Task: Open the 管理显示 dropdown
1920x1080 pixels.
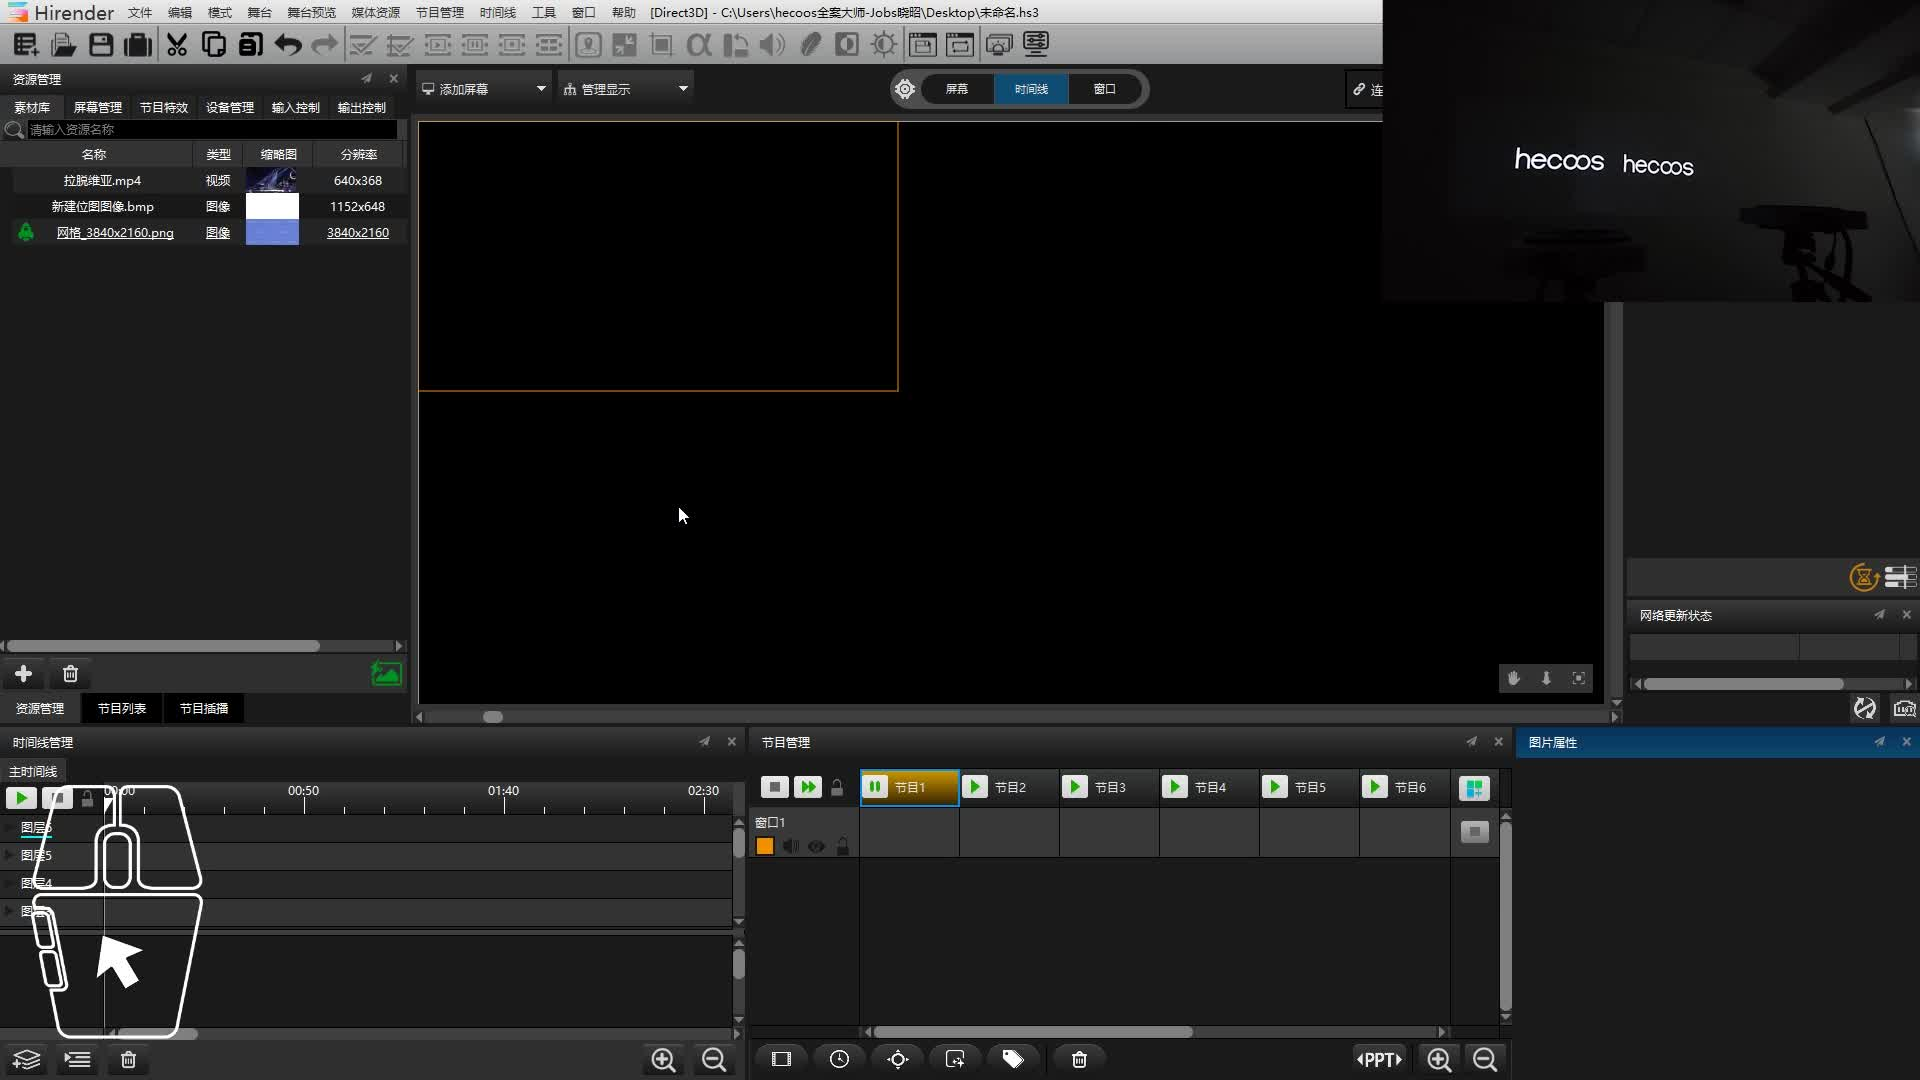Action: pyautogui.click(x=626, y=89)
